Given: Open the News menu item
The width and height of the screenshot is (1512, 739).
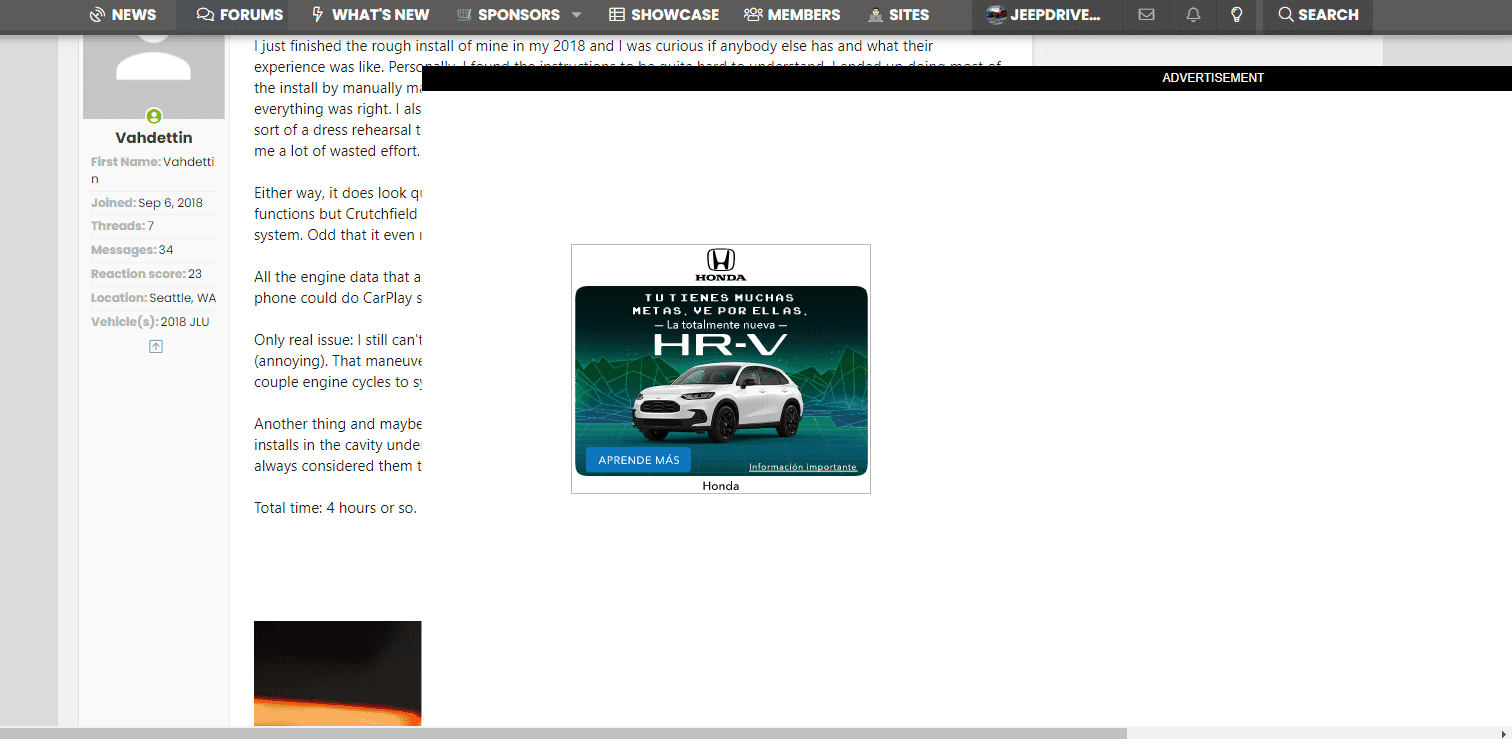Looking at the screenshot, I should pos(122,15).
